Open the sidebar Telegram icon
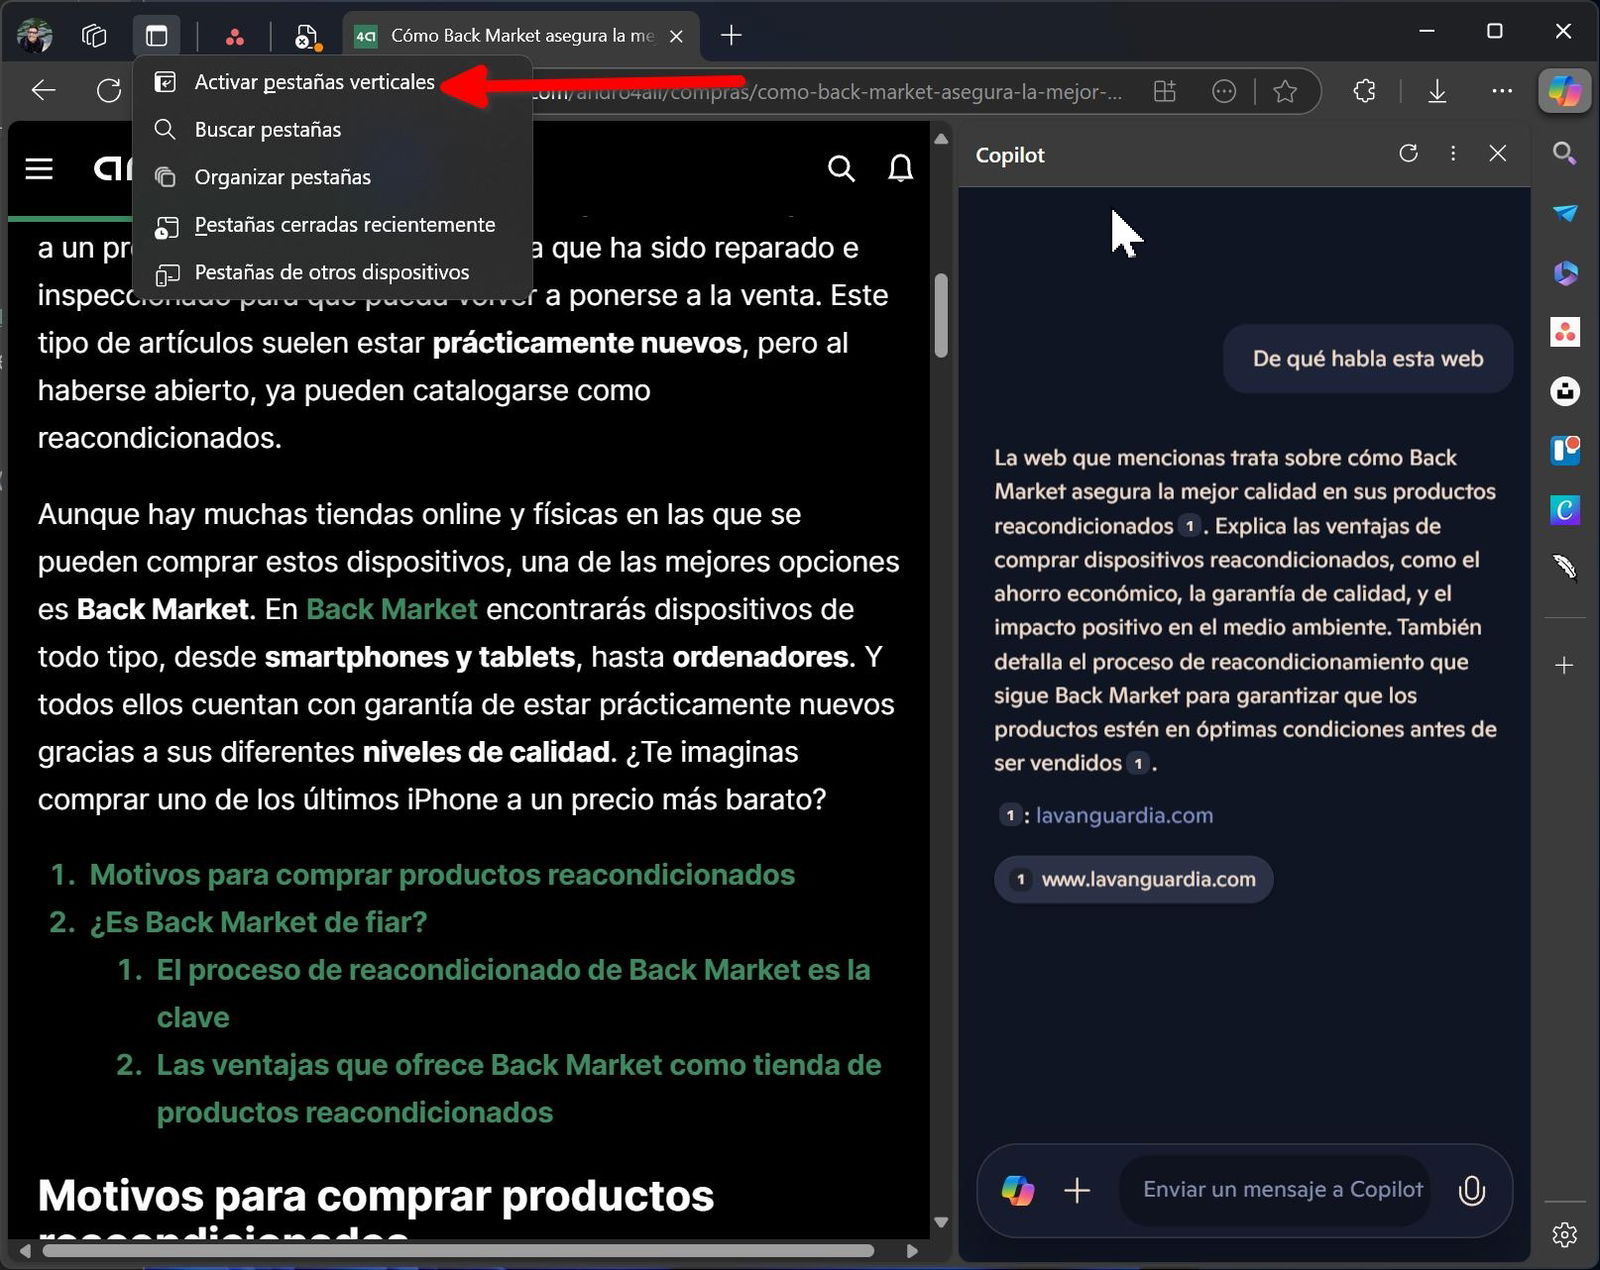 click(x=1565, y=213)
